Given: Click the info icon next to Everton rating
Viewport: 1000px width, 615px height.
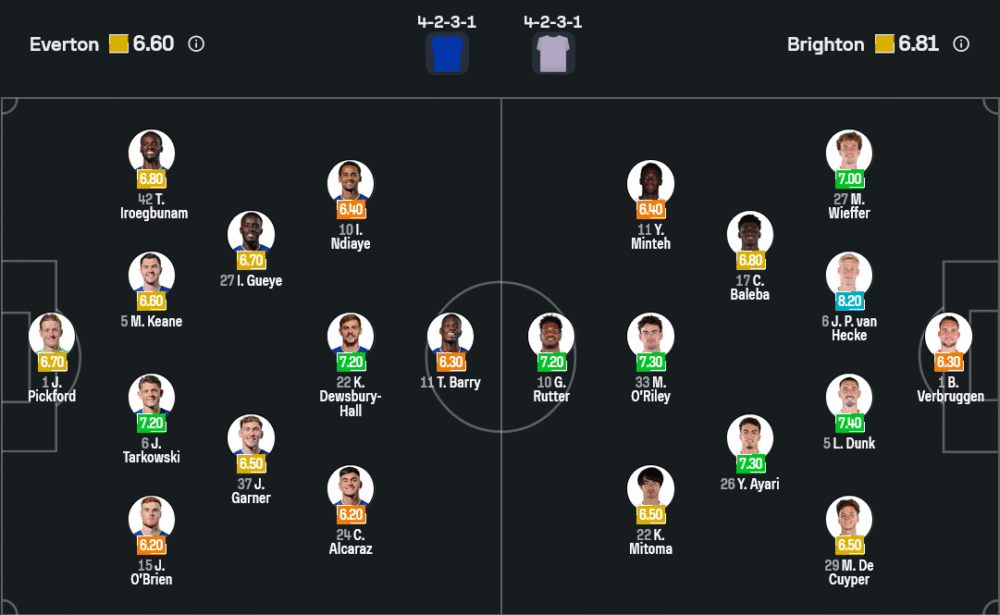Looking at the screenshot, I should point(196,44).
